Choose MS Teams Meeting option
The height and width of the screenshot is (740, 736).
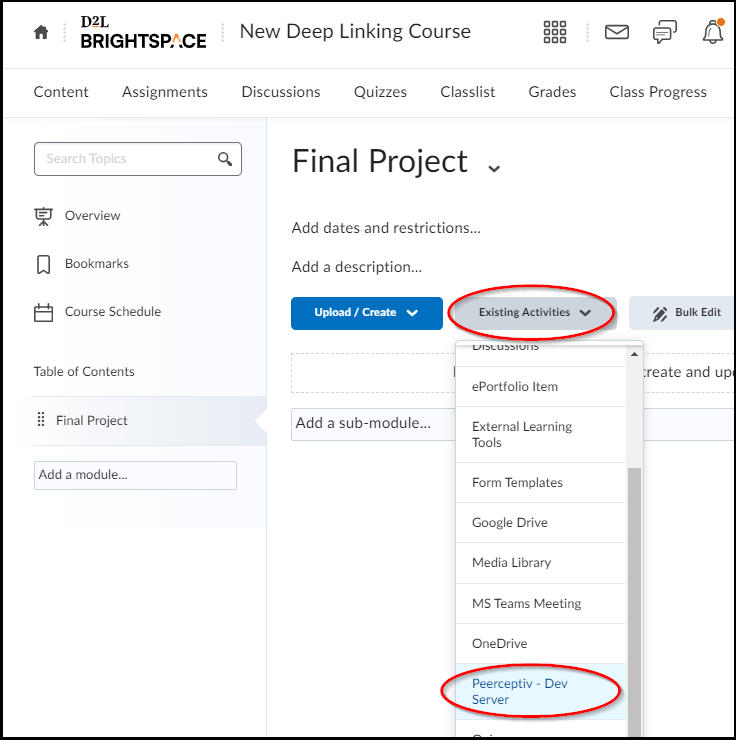[x=541, y=604]
